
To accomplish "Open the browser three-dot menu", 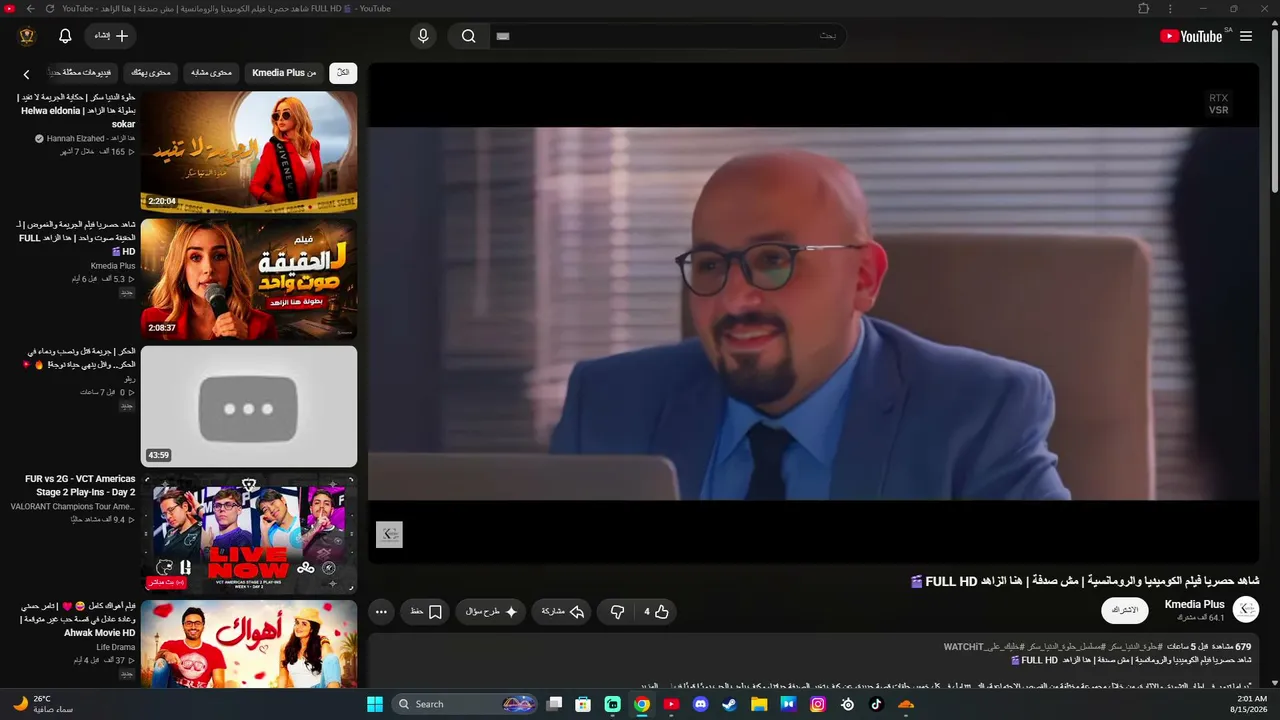I will coord(1170,8).
